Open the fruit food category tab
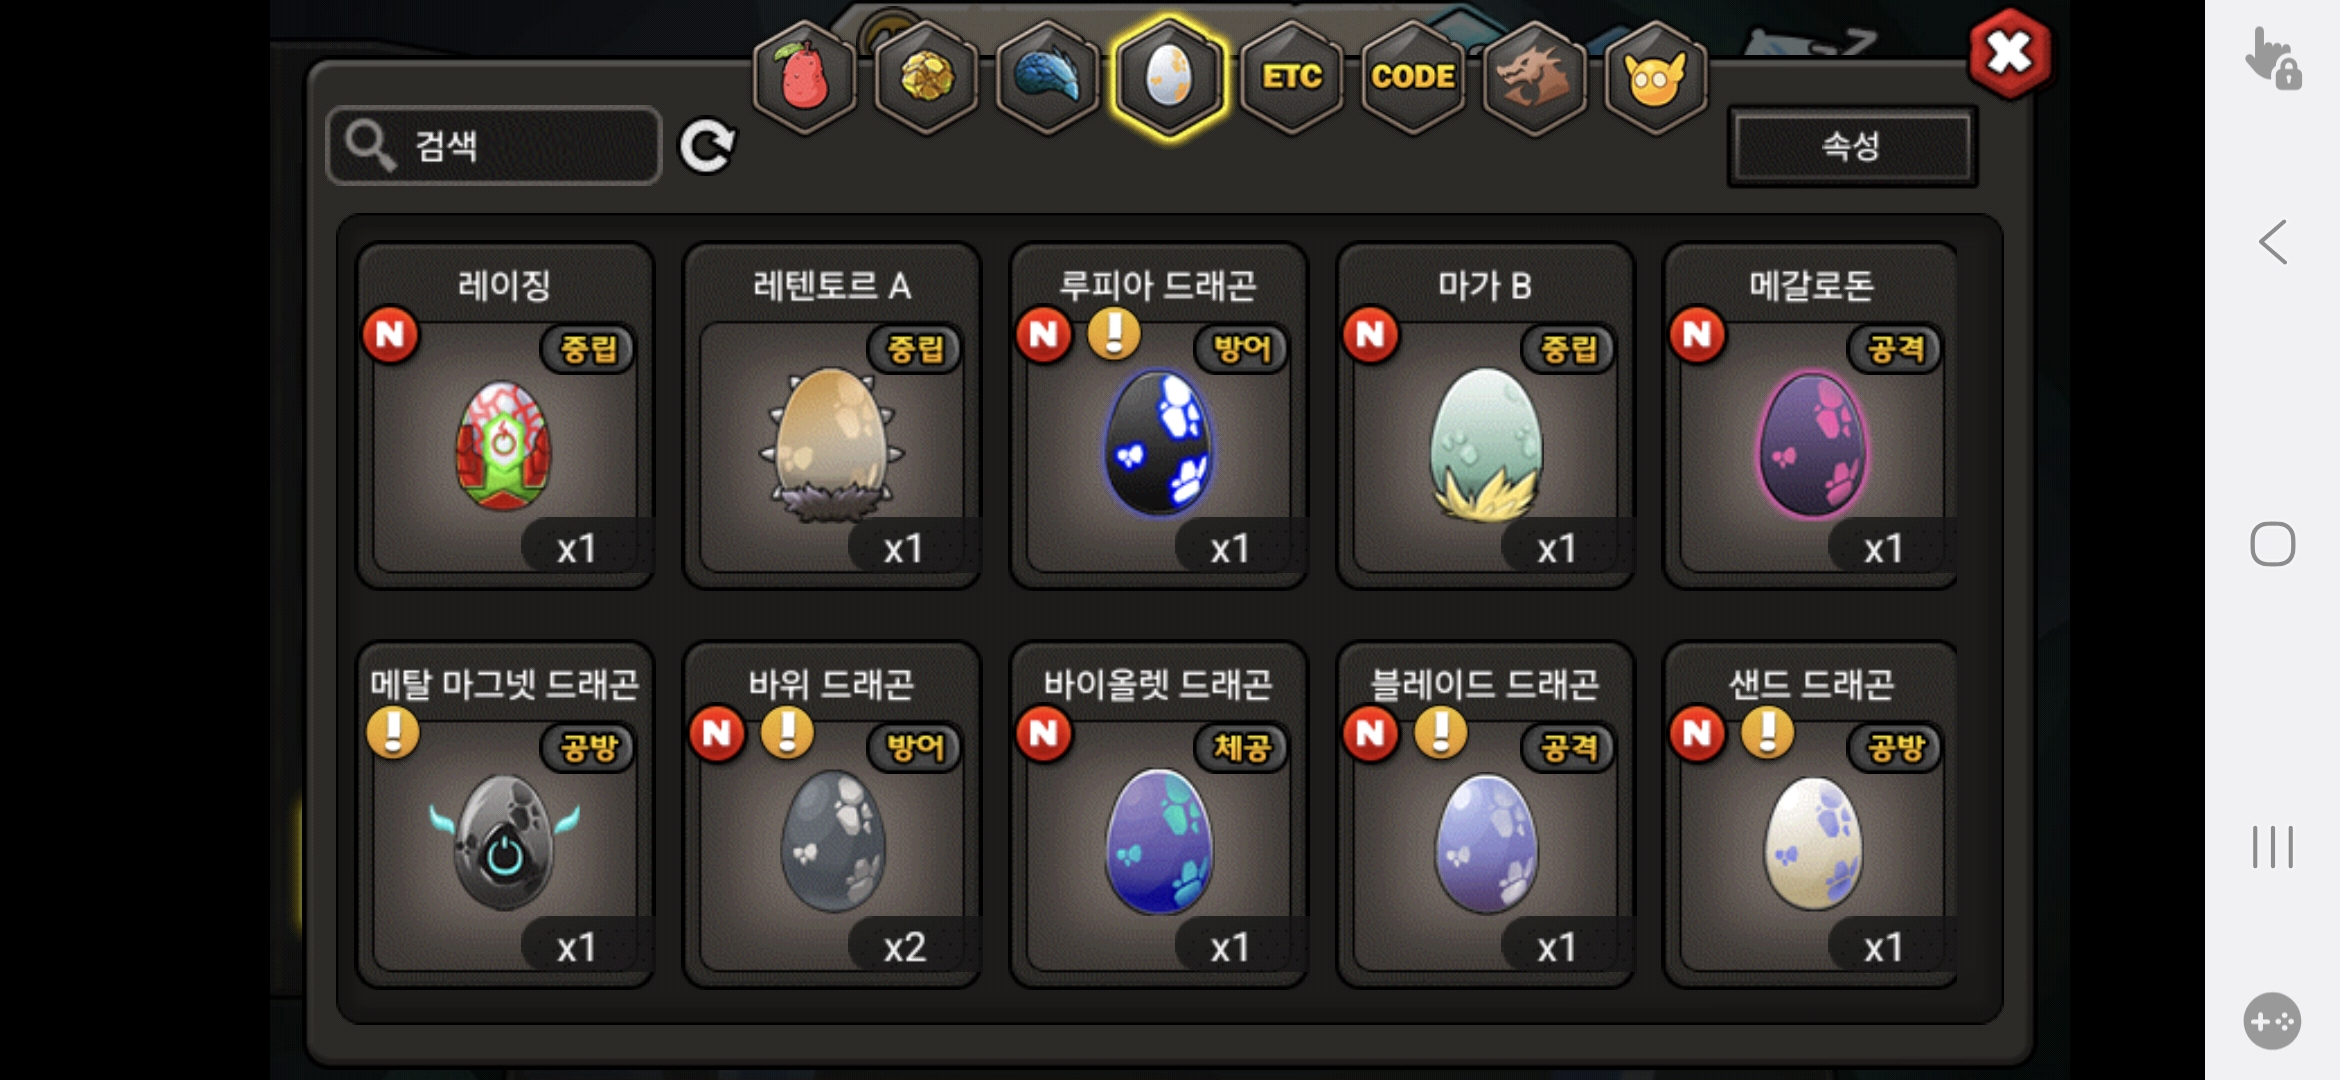Screen dimensions: 2340x1080 pyautogui.click(x=805, y=78)
